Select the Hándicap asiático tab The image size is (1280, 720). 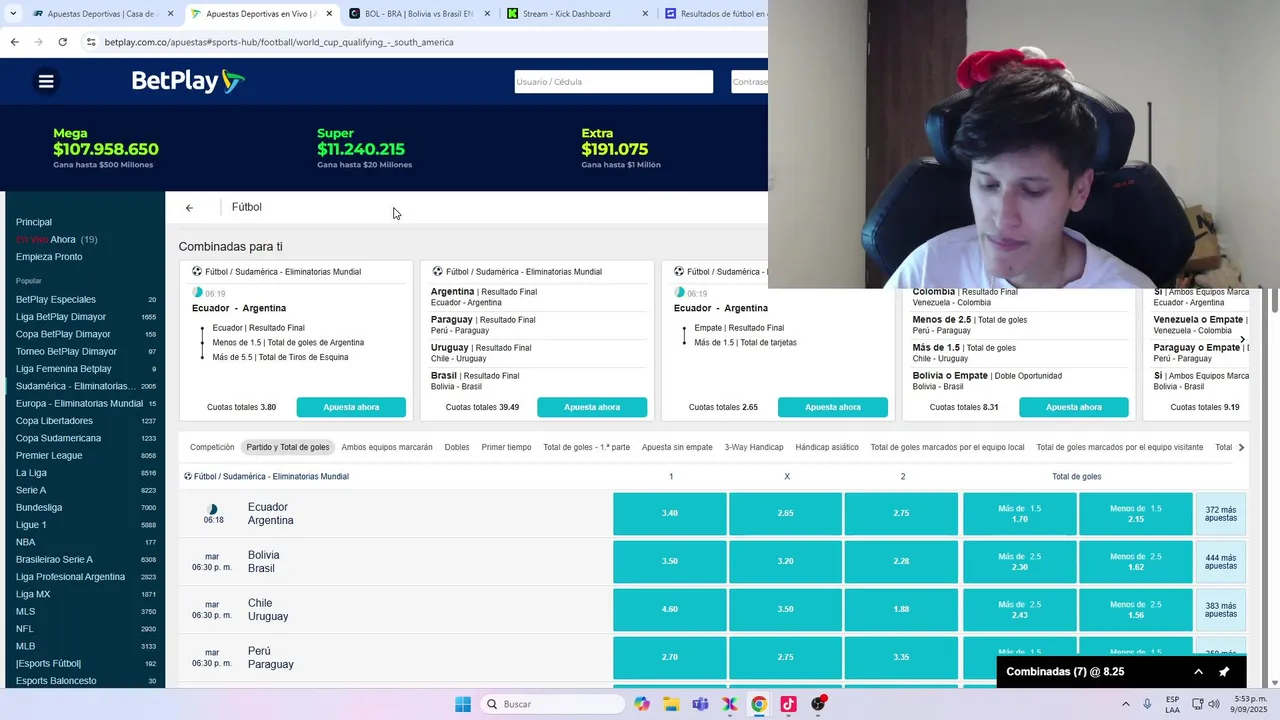(827, 447)
